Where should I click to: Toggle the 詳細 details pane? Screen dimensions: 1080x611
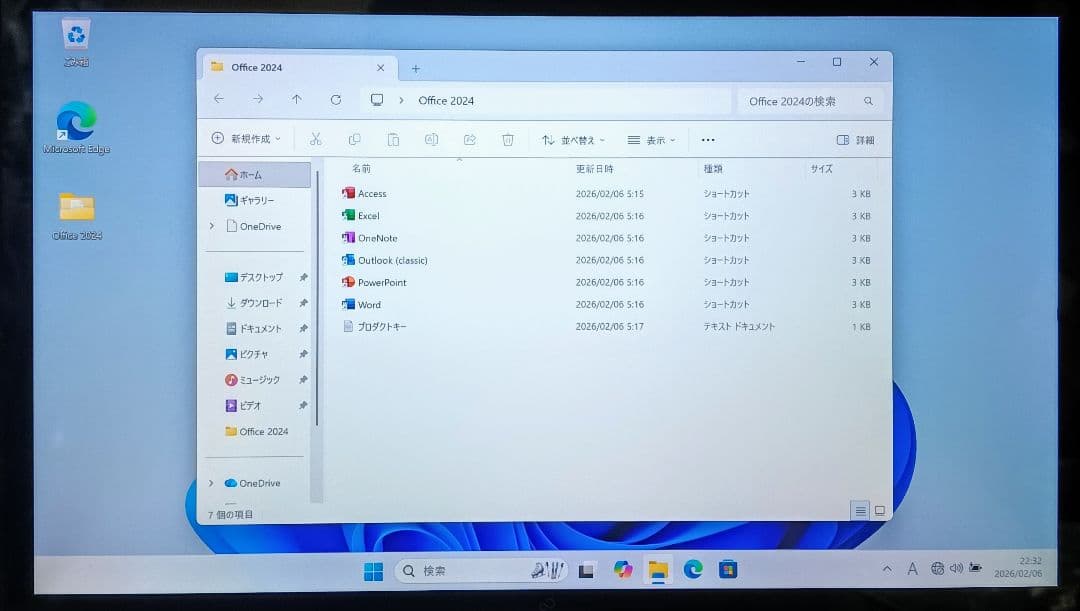(x=855, y=140)
